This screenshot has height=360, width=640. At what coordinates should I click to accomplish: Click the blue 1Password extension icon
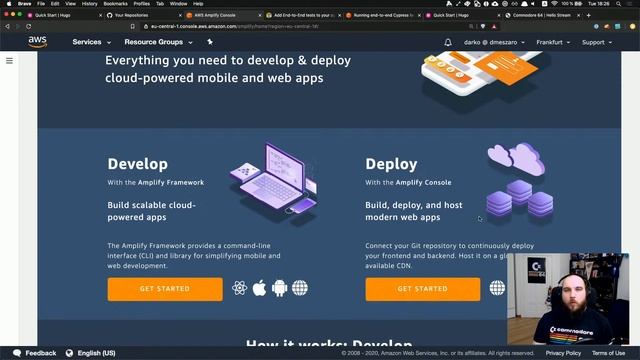(596, 27)
